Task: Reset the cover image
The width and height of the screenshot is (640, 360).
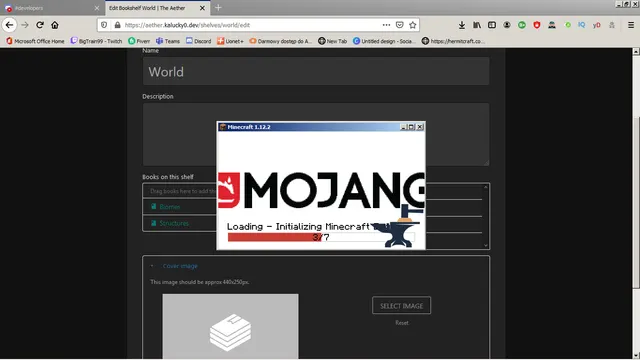Action: (x=402, y=322)
